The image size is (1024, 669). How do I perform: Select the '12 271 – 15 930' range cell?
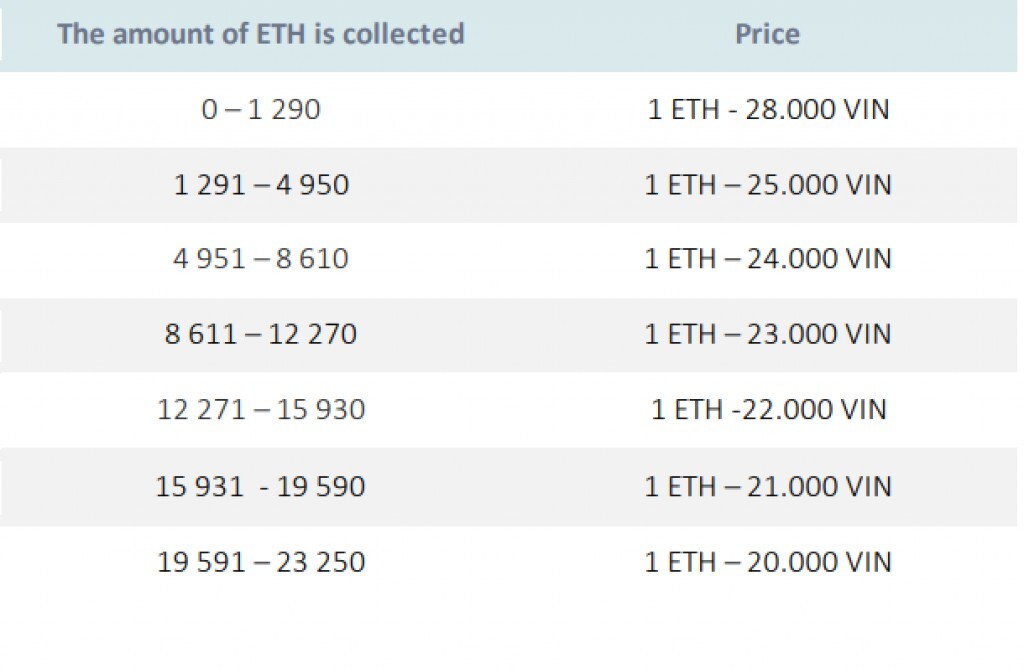(x=261, y=410)
